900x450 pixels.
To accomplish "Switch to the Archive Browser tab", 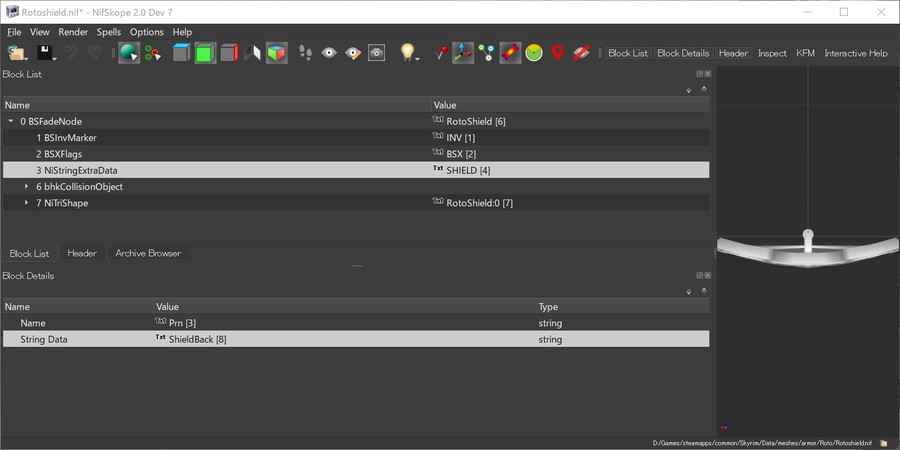I will coord(148,253).
